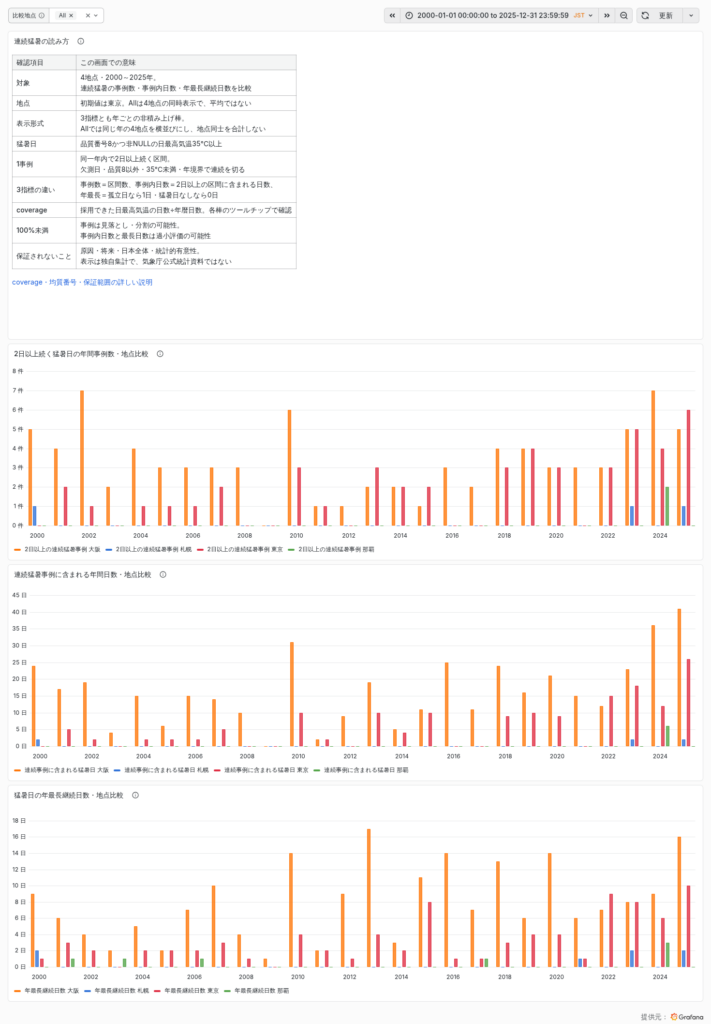711x1024 pixels.
Task: Click the Grafana logo at page bottom
Action: [x=687, y=1017]
